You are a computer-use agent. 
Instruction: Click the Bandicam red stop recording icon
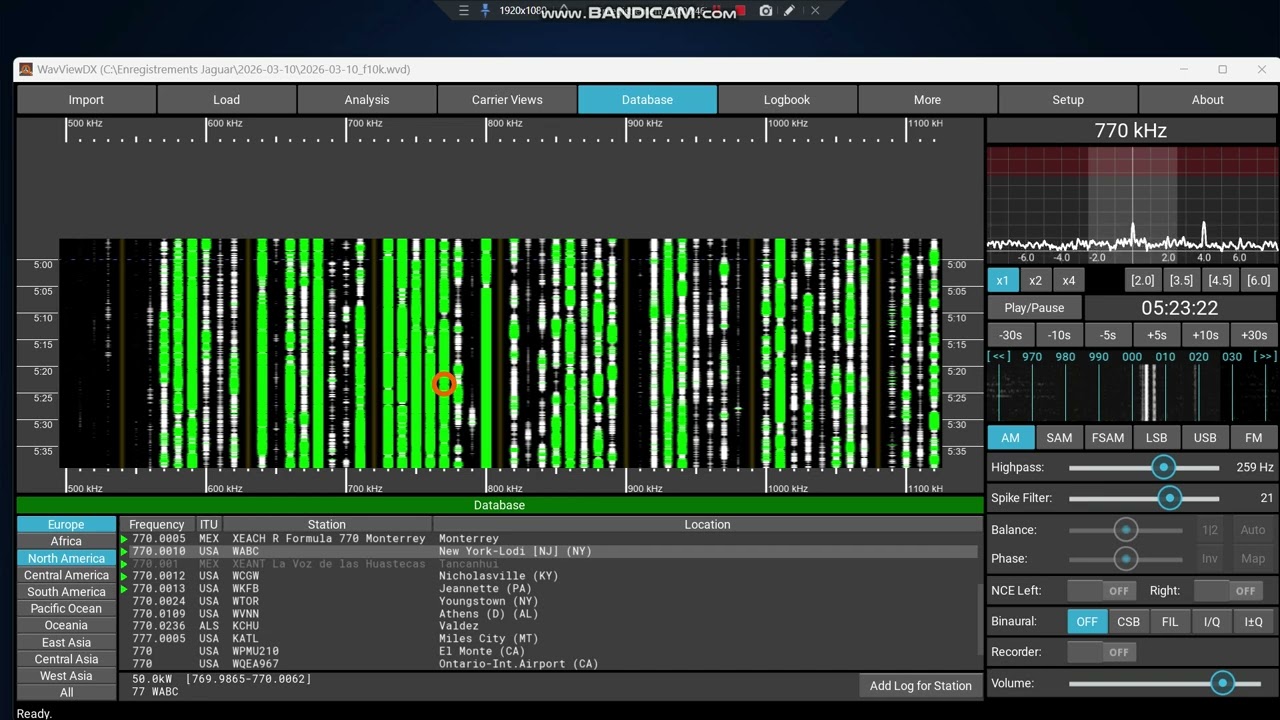742,11
